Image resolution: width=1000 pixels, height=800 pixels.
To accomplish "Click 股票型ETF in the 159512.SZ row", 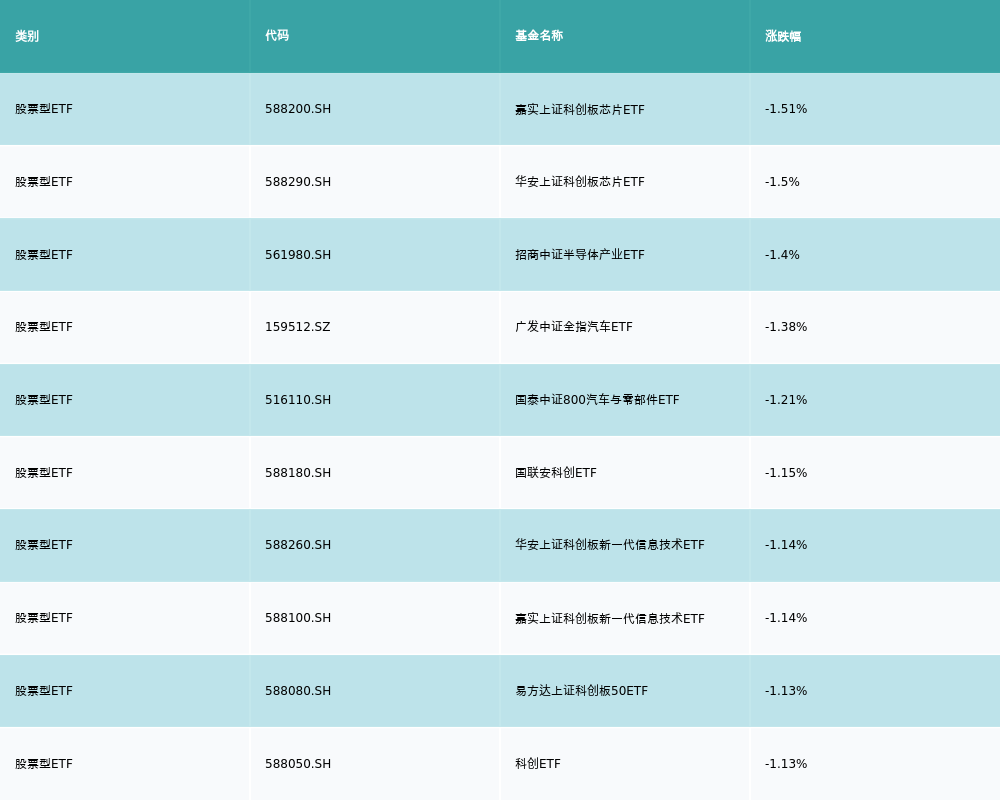I will [44, 327].
